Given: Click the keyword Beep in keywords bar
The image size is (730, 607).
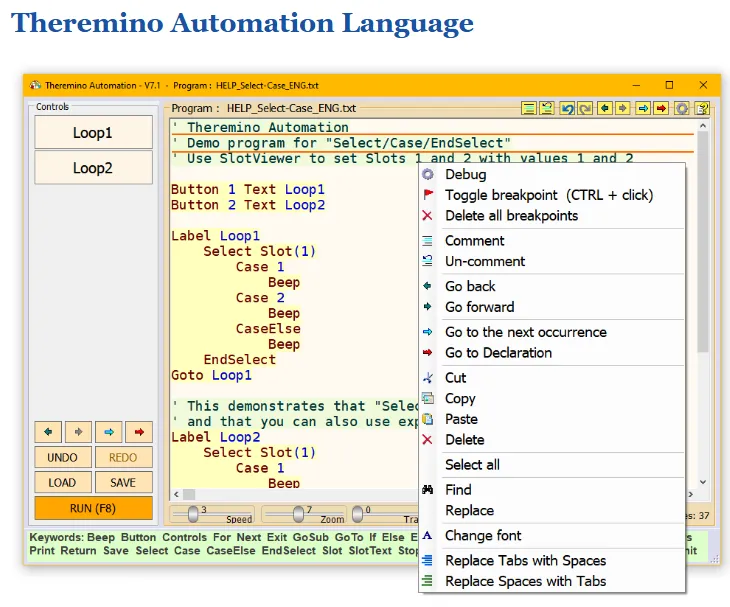Looking at the screenshot, I should coord(101,537).
